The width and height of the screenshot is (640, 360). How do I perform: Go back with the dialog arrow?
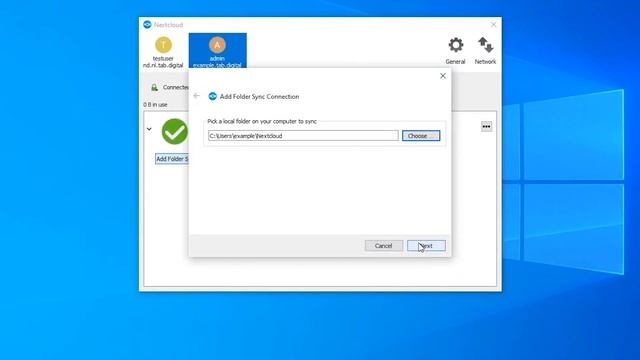pos(197,96)
